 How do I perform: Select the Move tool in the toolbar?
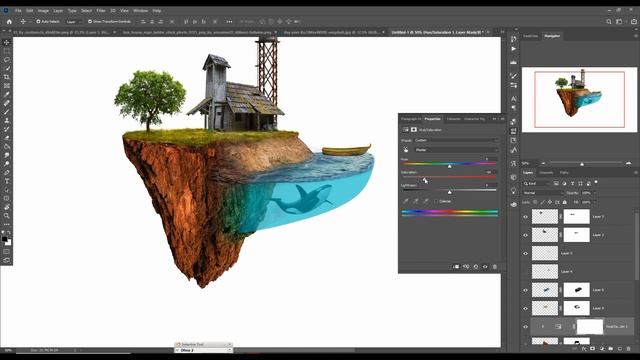pos(7,42)
